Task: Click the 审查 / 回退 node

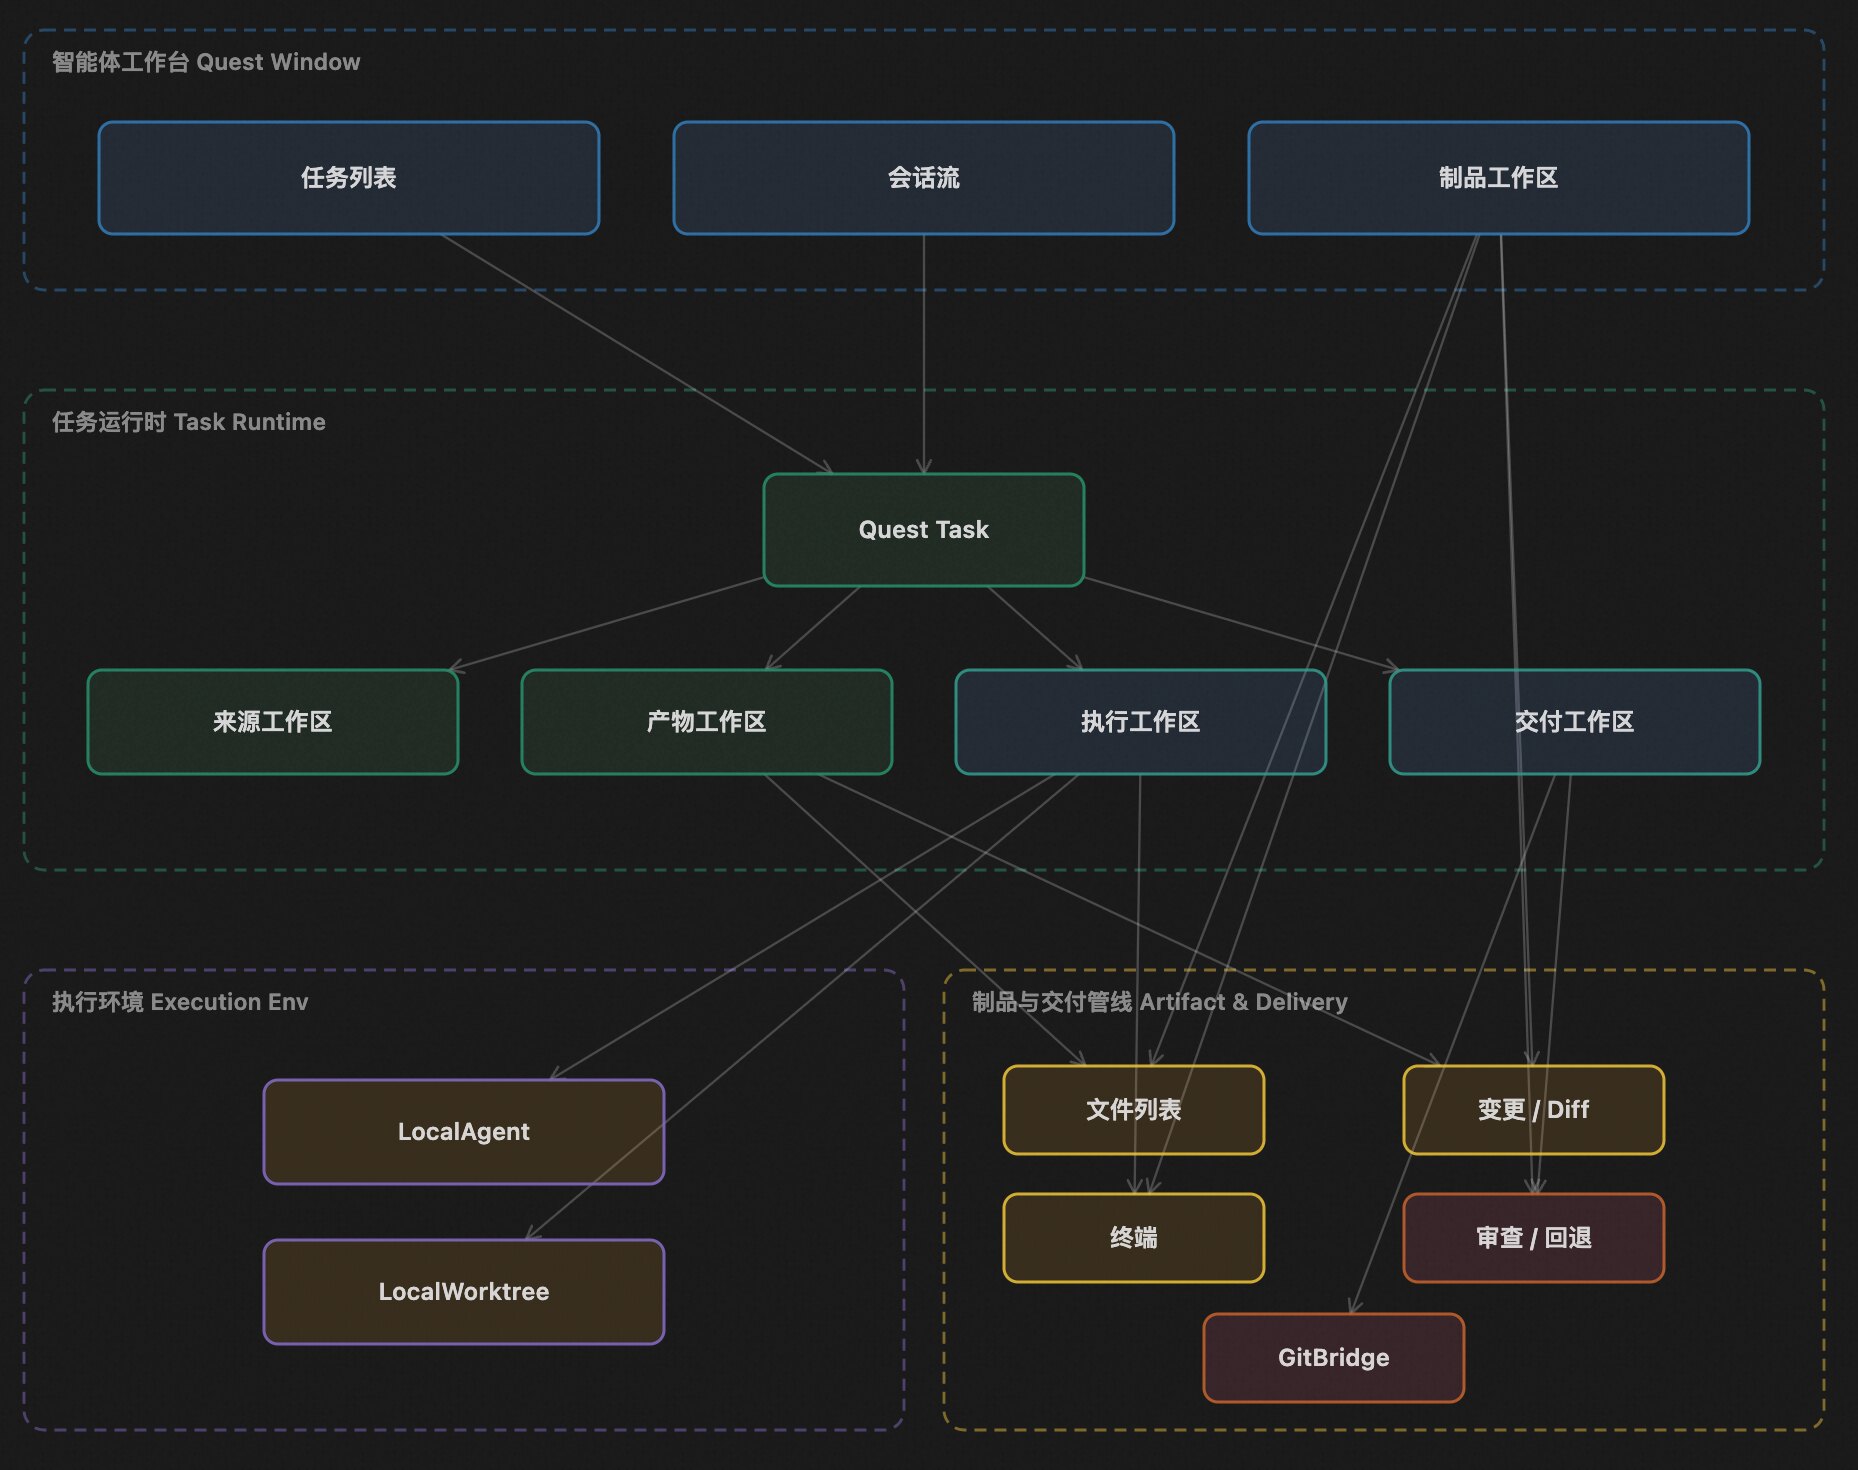Action: pyautogui.click(x=1534, y=1238)
